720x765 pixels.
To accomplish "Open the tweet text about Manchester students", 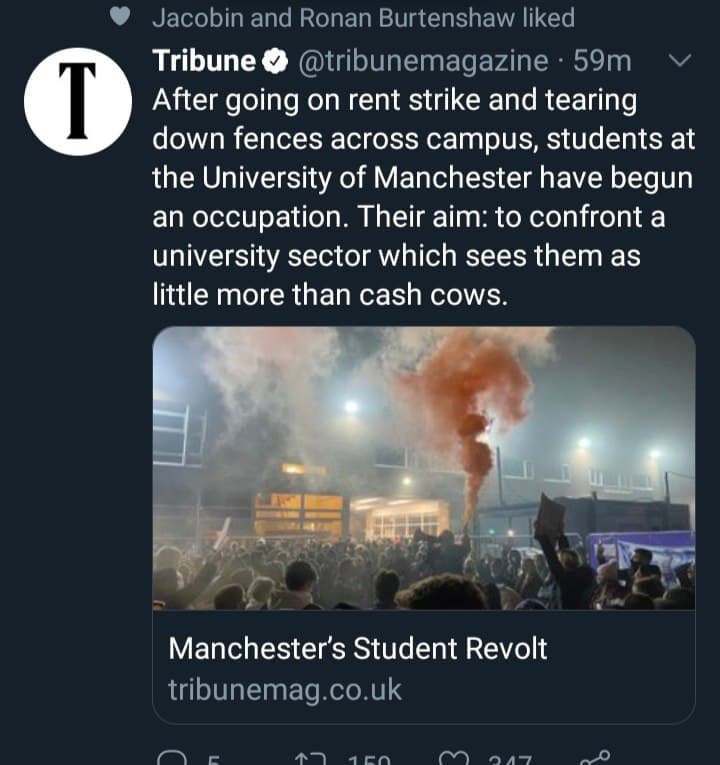I will [420, 198].
